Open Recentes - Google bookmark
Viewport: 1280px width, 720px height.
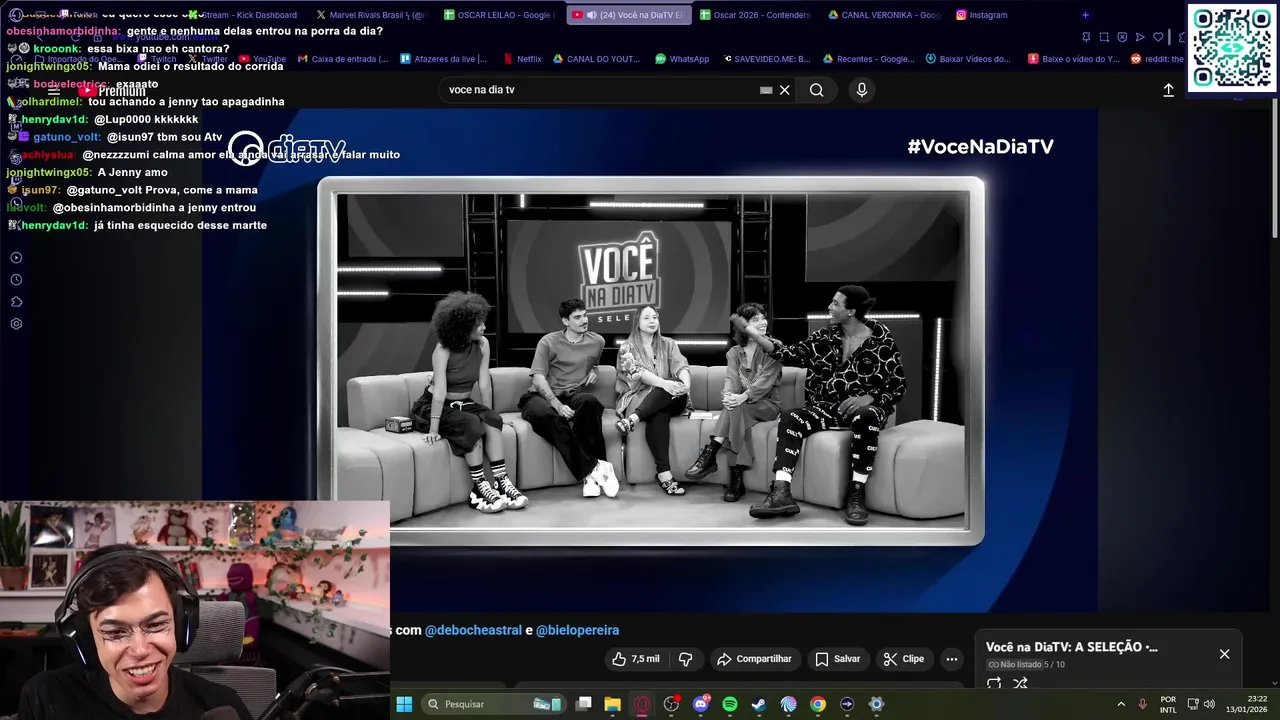[x=868, y=59]
